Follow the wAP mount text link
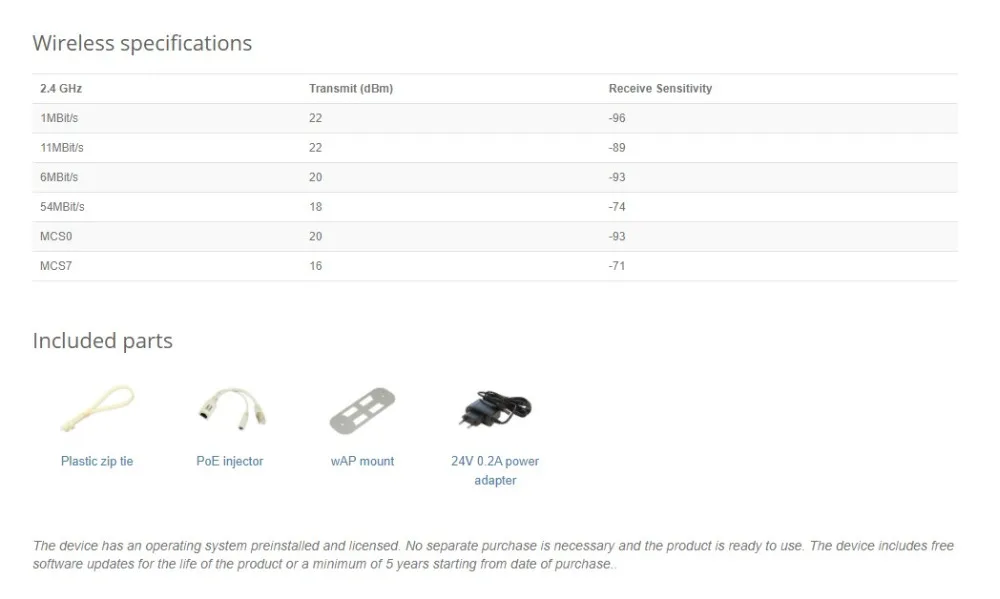1000x599 pixels. pos(362,461)
